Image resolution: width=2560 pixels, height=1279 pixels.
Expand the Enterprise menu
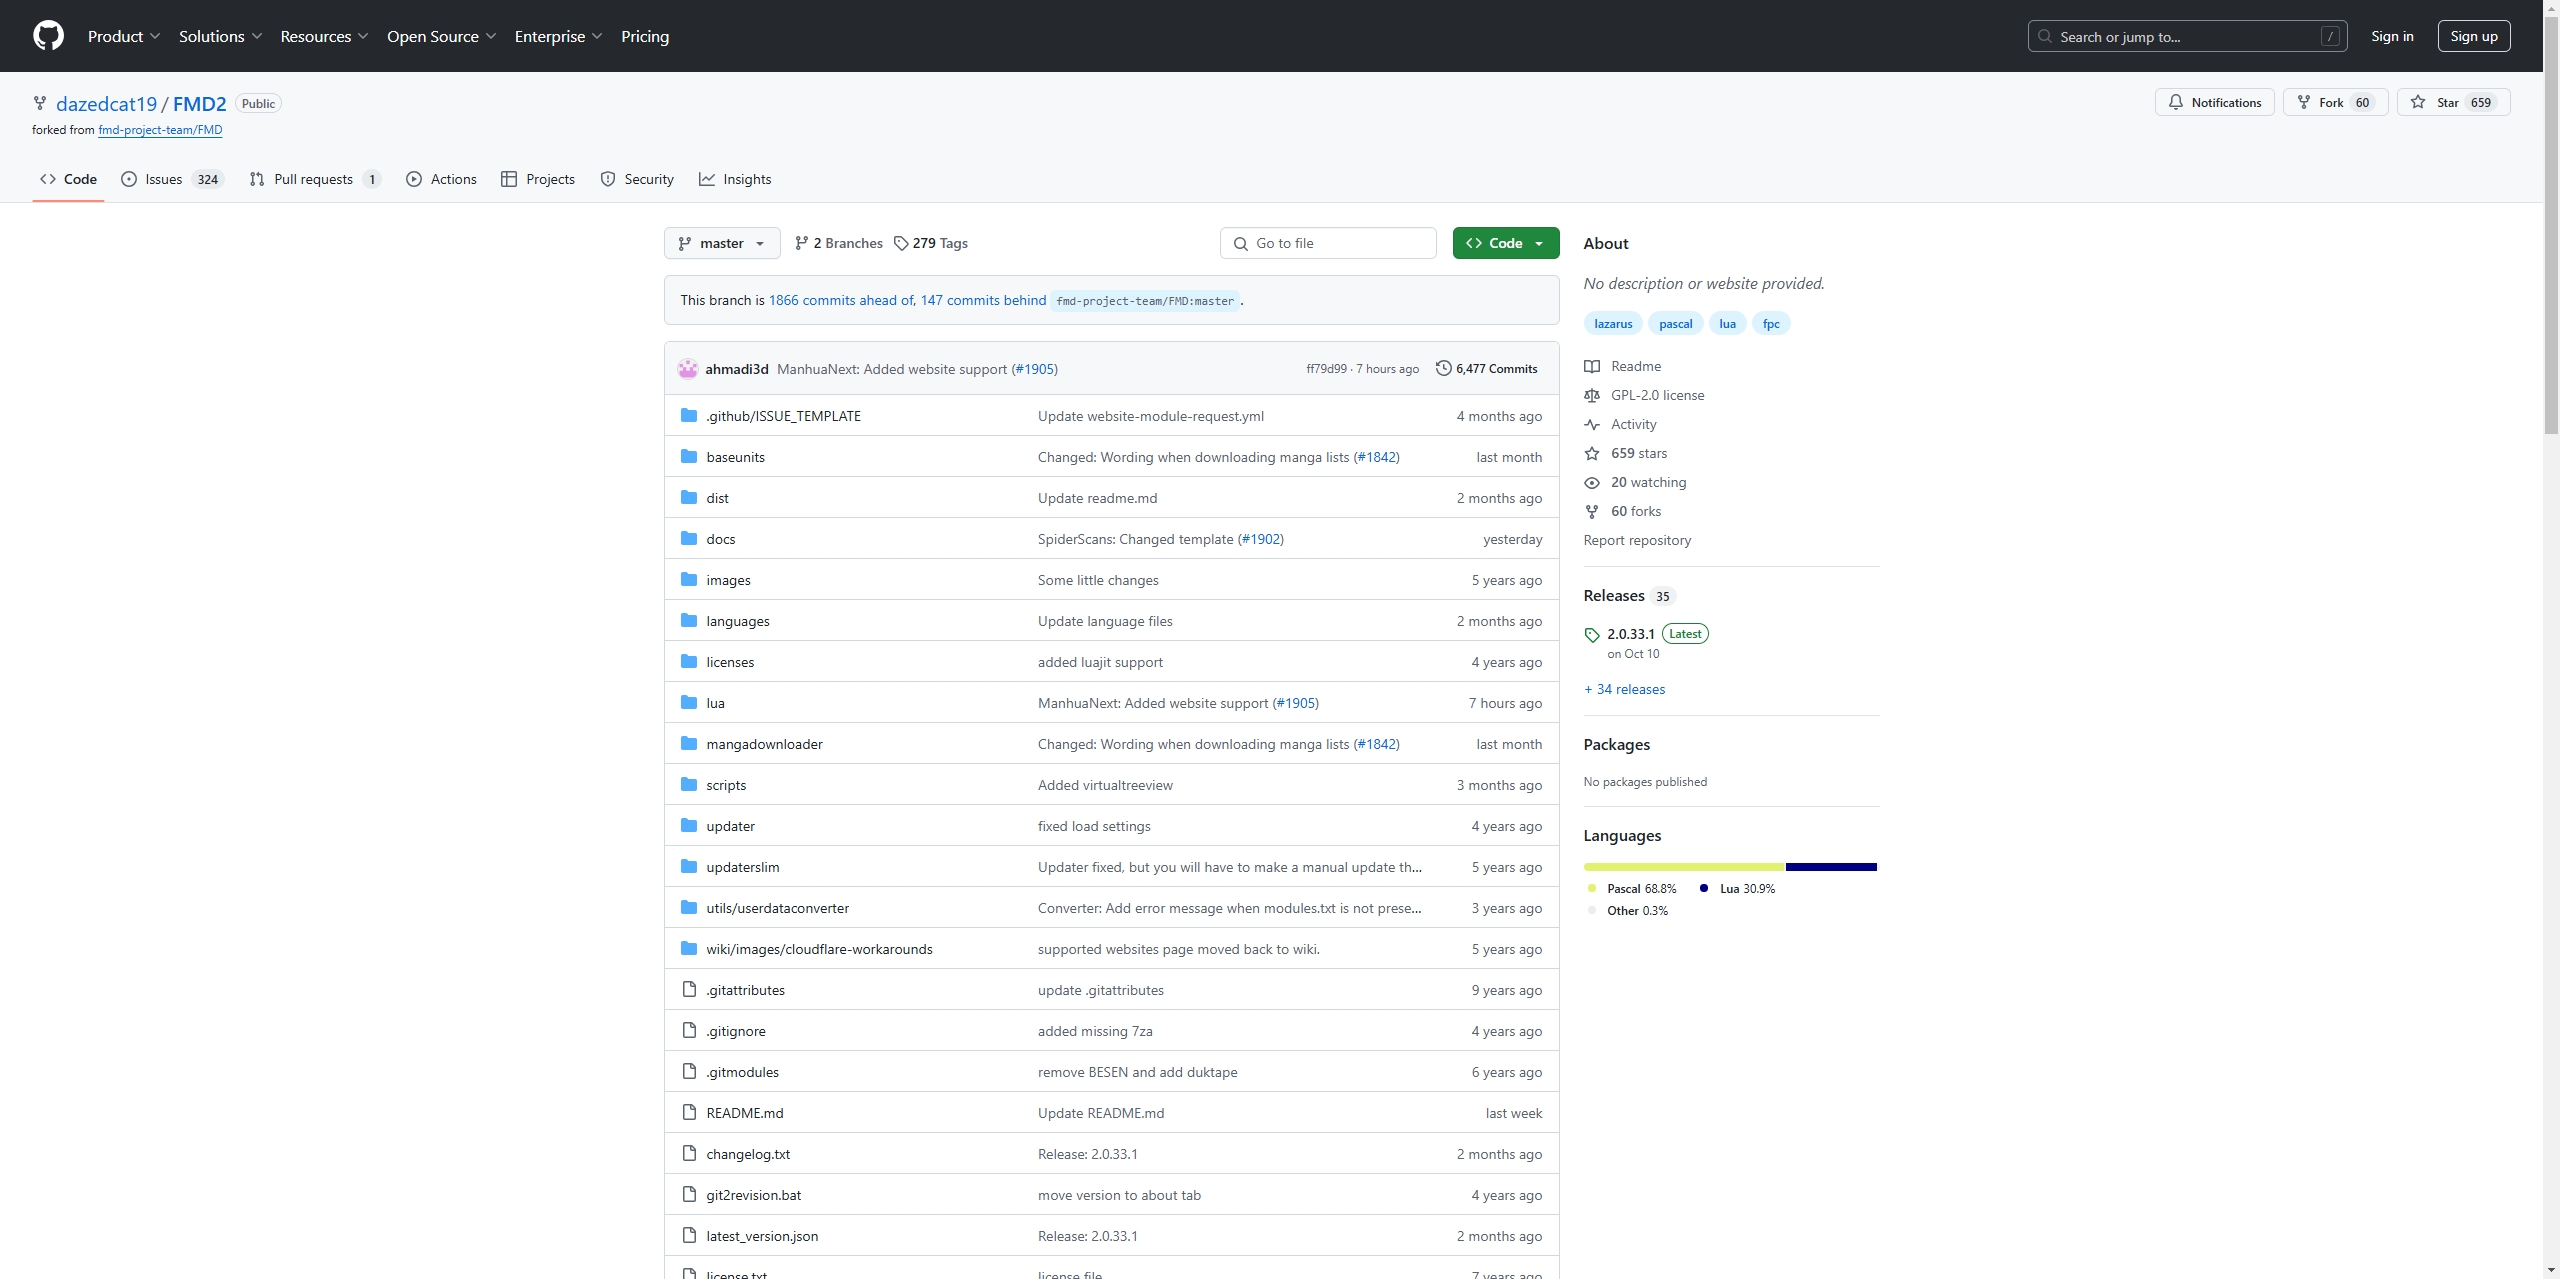[558, 36]
